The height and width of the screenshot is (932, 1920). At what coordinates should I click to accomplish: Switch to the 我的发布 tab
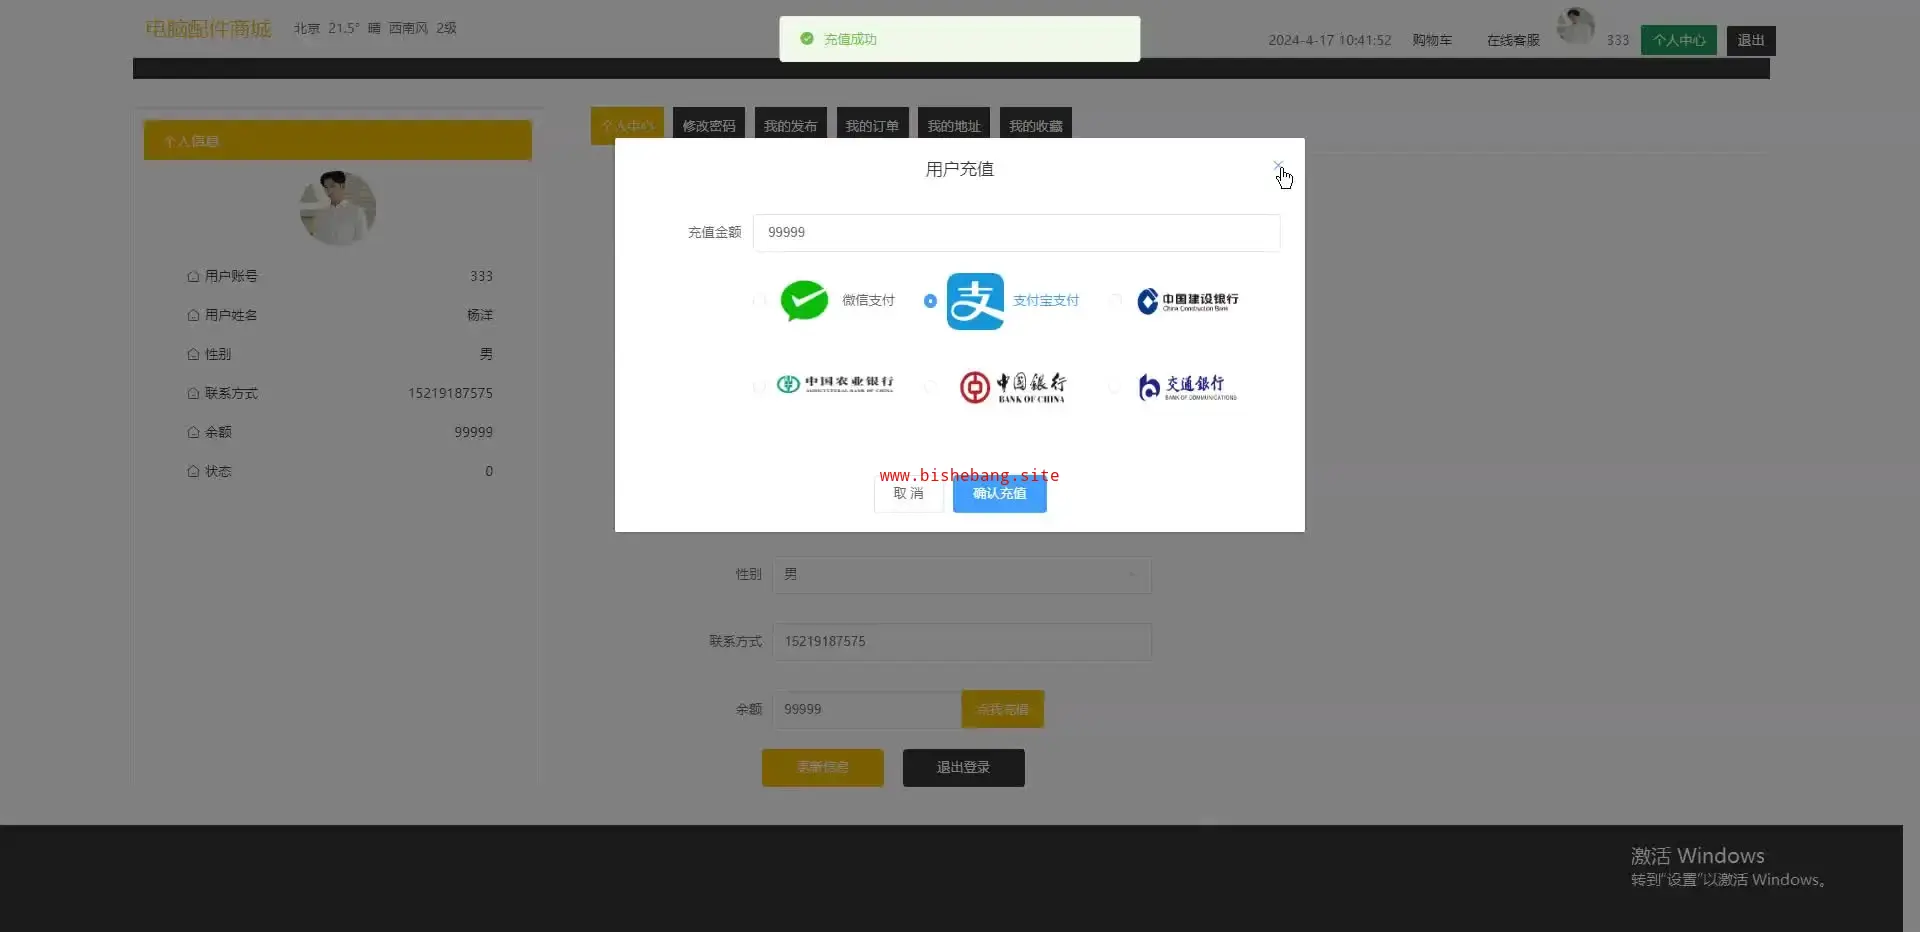[x=790, y=126]
